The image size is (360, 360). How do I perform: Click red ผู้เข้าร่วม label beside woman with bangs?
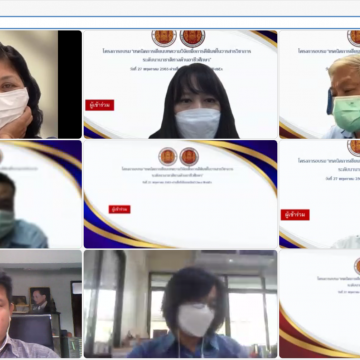pyautogui.click(x=100, y=105)
